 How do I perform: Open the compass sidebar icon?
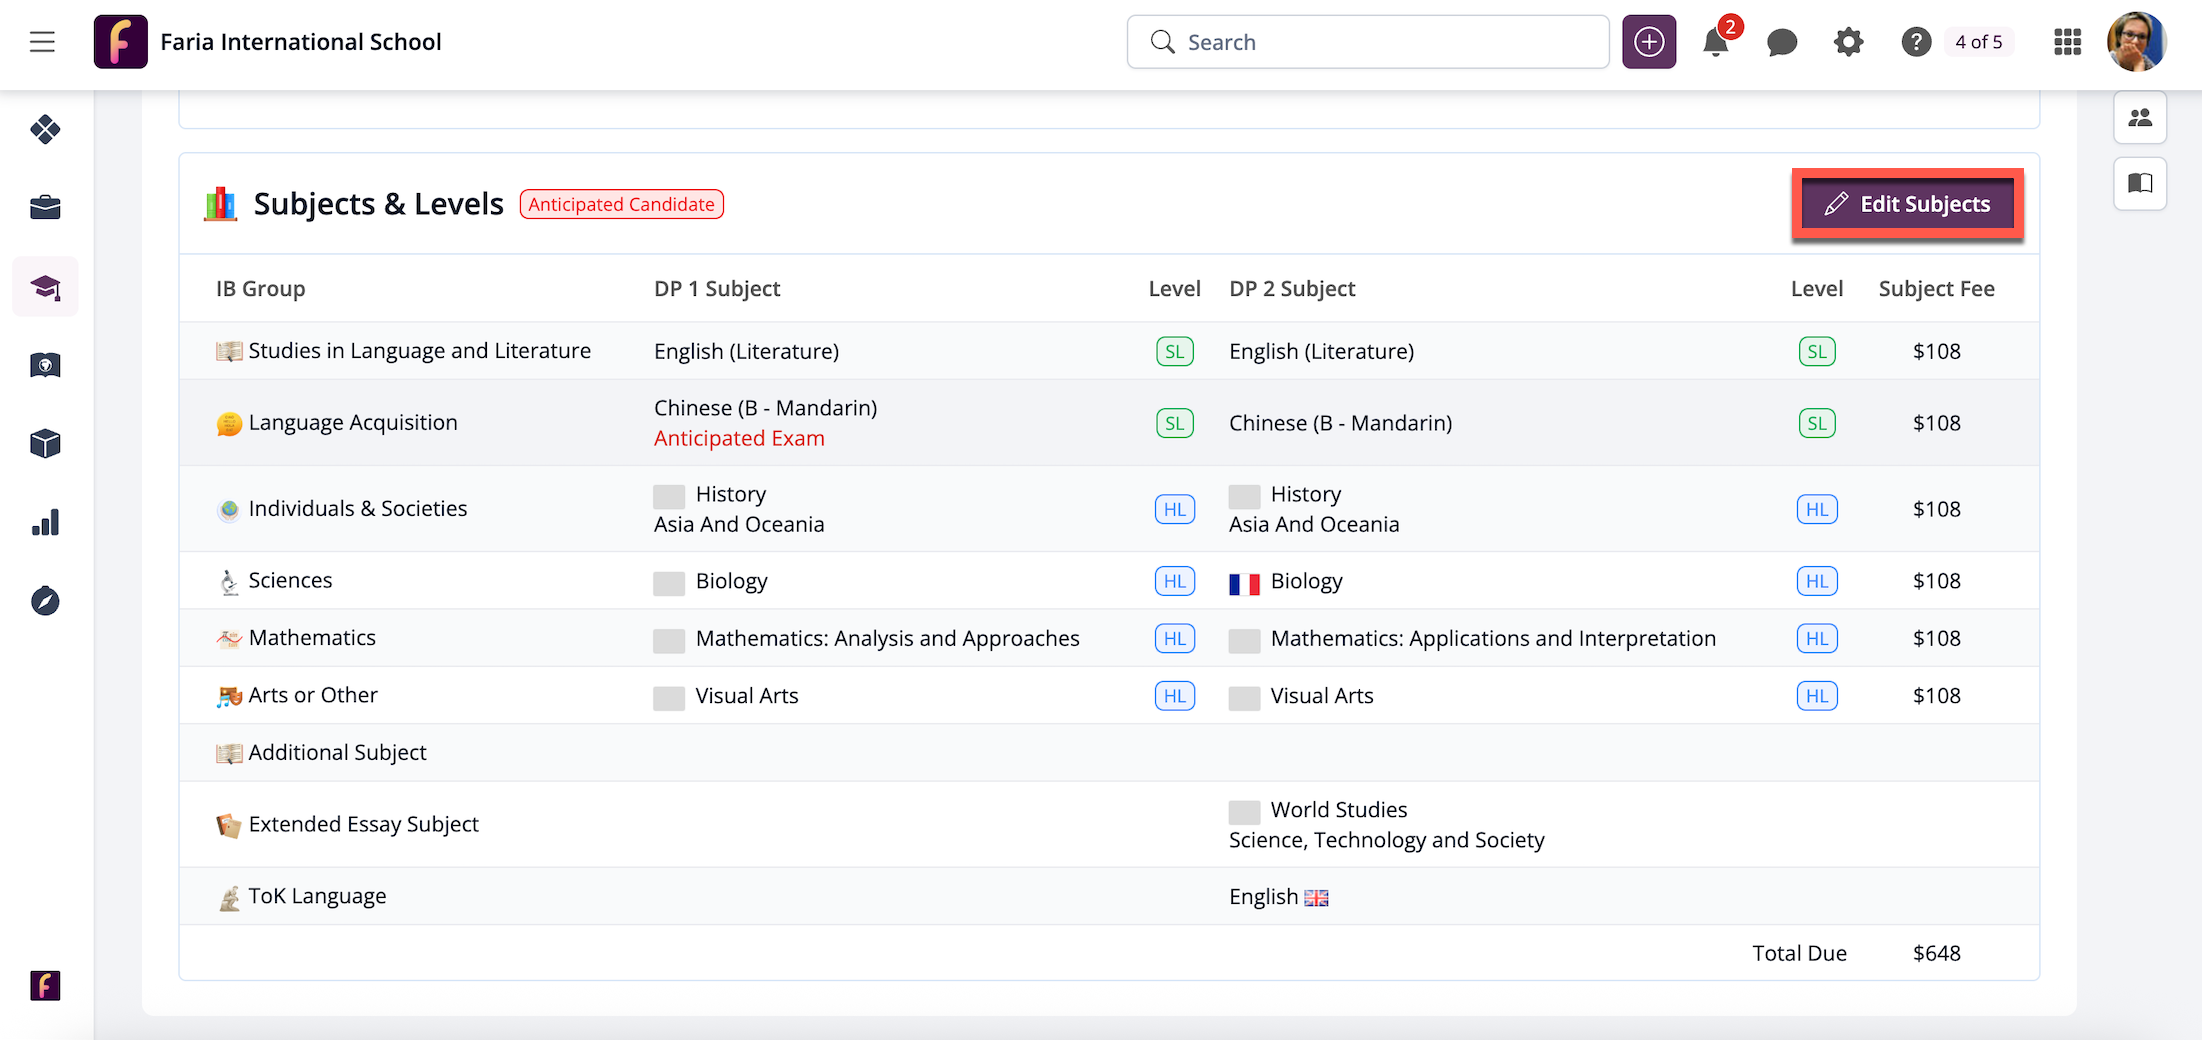(x=45, y=601)
